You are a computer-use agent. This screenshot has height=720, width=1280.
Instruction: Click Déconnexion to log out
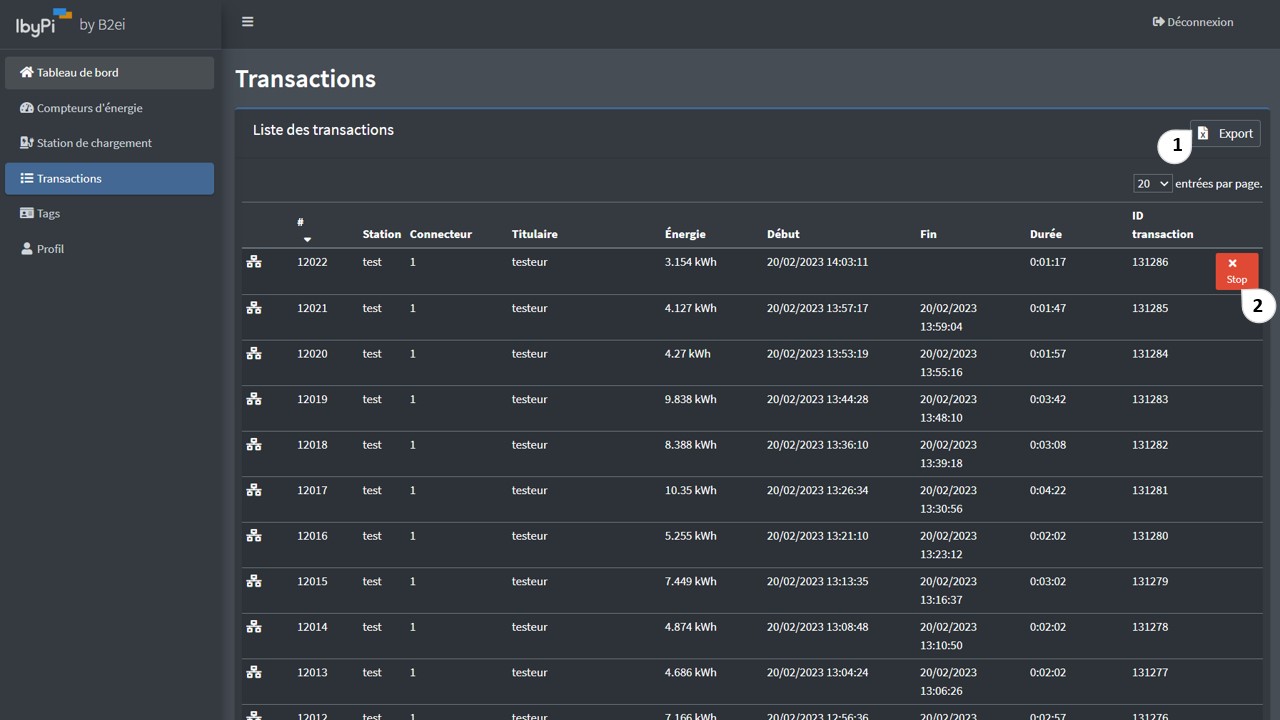[1193, 22]
